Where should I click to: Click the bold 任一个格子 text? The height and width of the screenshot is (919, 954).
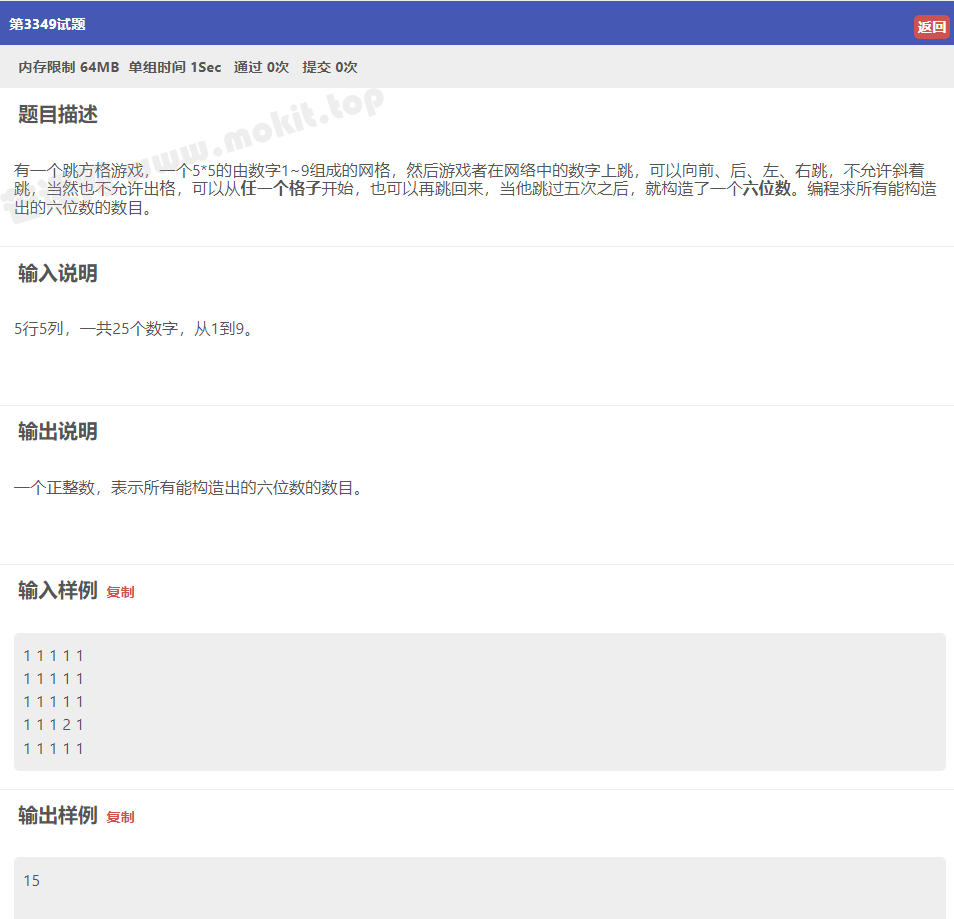pos(280,189)
